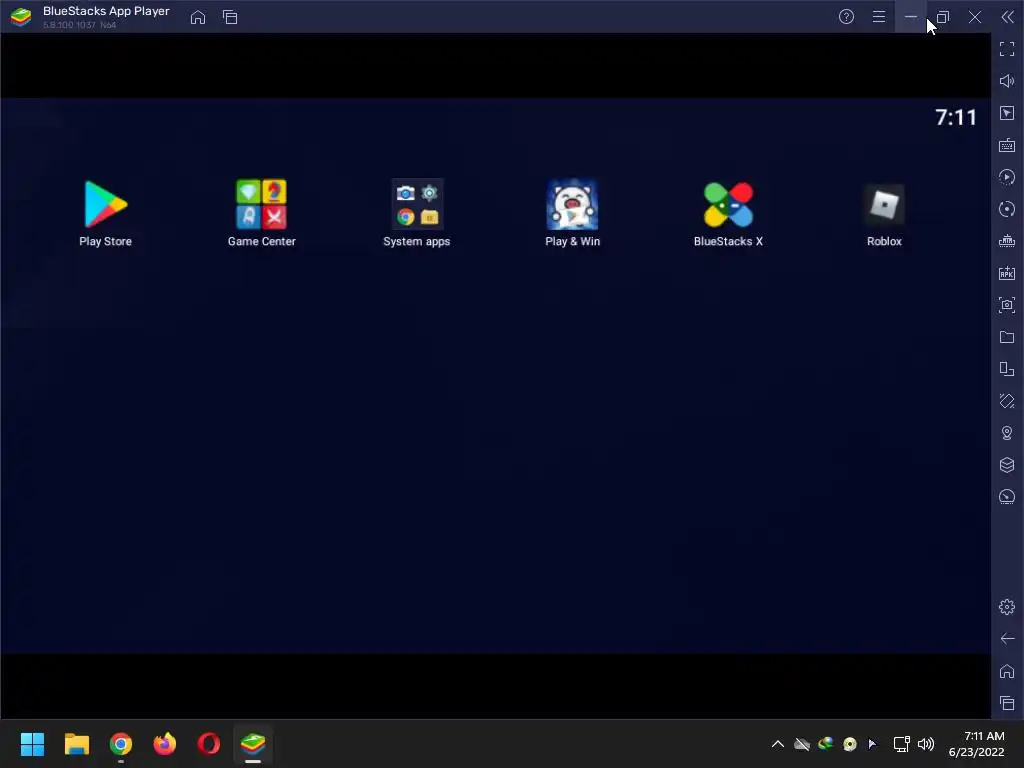This screenshot has width=1024, height=768.
Task: Launch BlueStacks X
Action: [728, 214]
